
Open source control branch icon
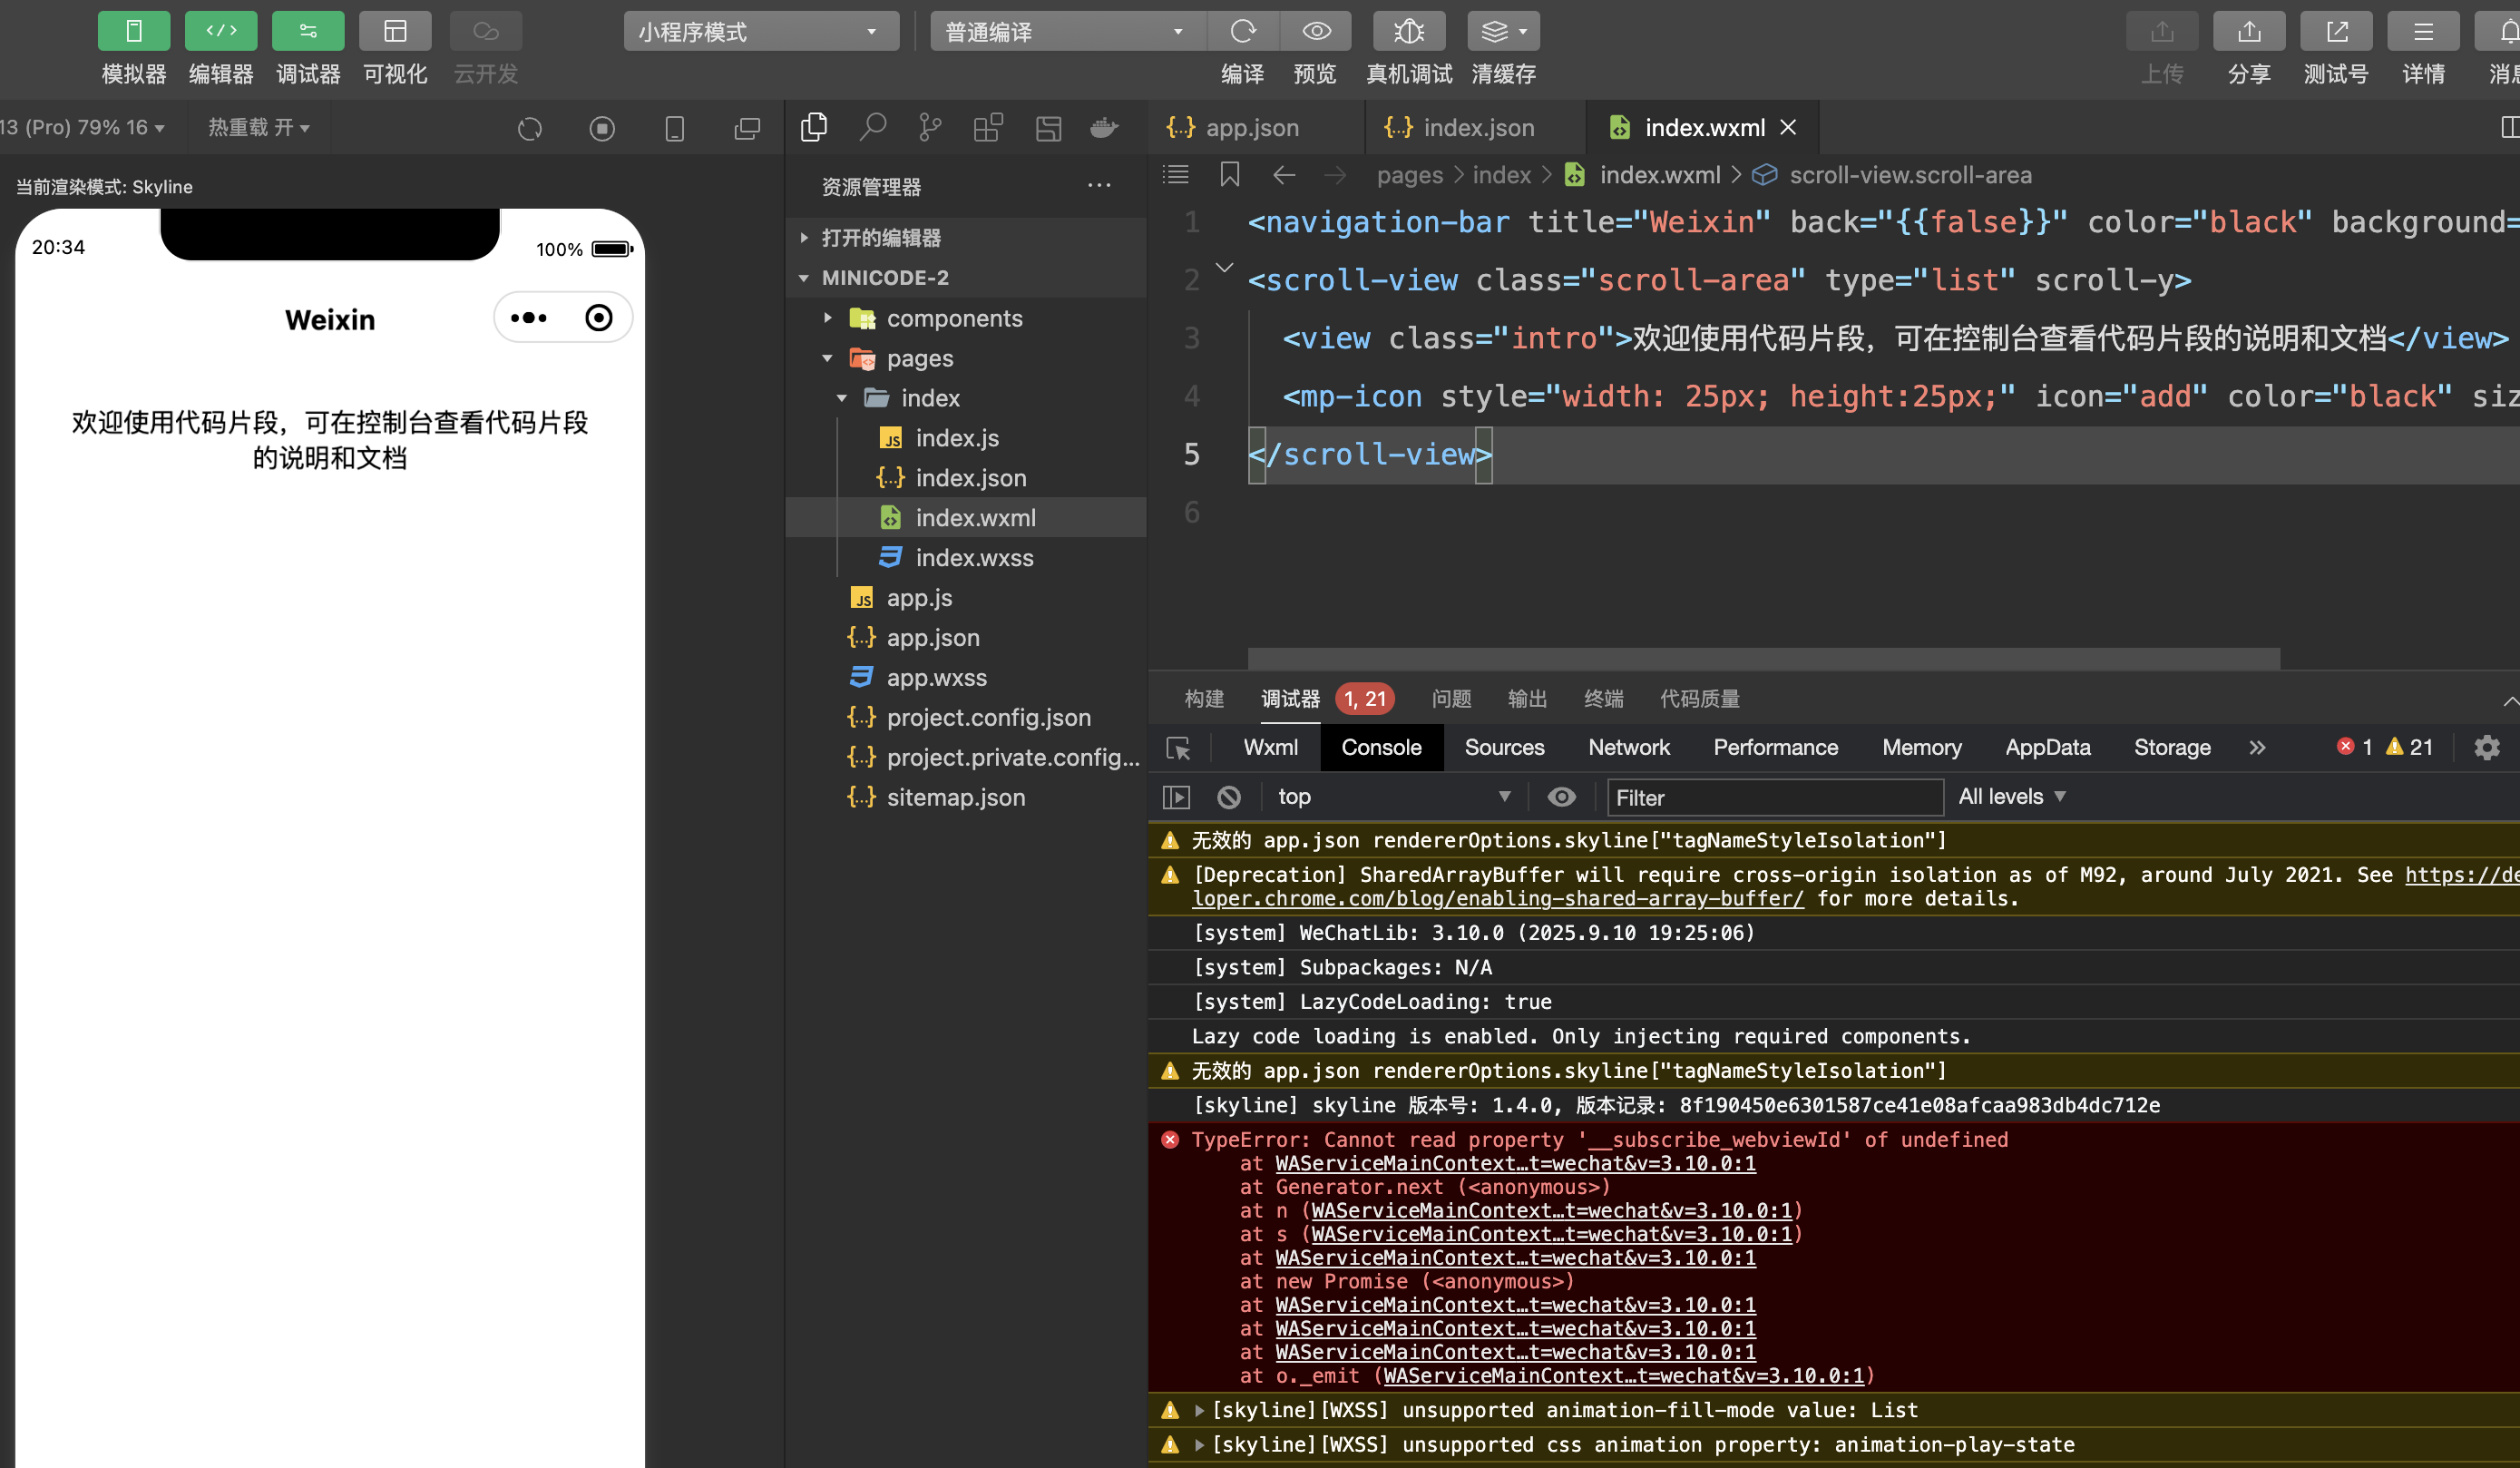[929, 127]
